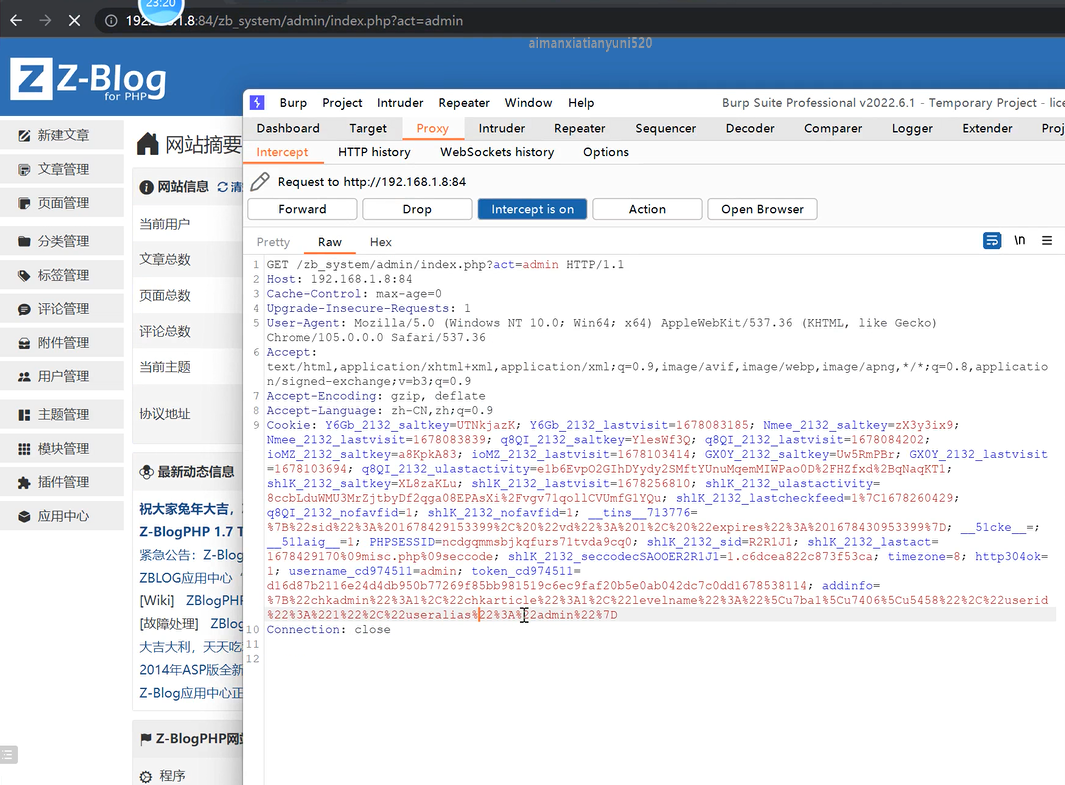1065x785 pixels.
Task: Open the Burp editor hamburger menu
Action: point(1047,240)
